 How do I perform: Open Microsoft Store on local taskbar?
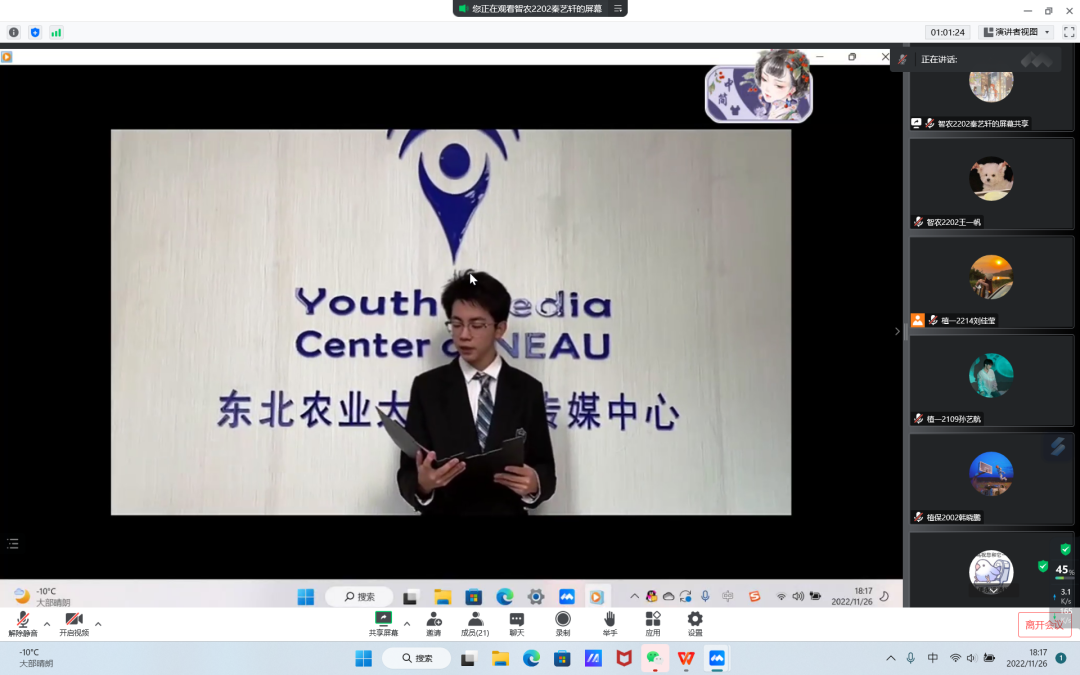point(562,658)
